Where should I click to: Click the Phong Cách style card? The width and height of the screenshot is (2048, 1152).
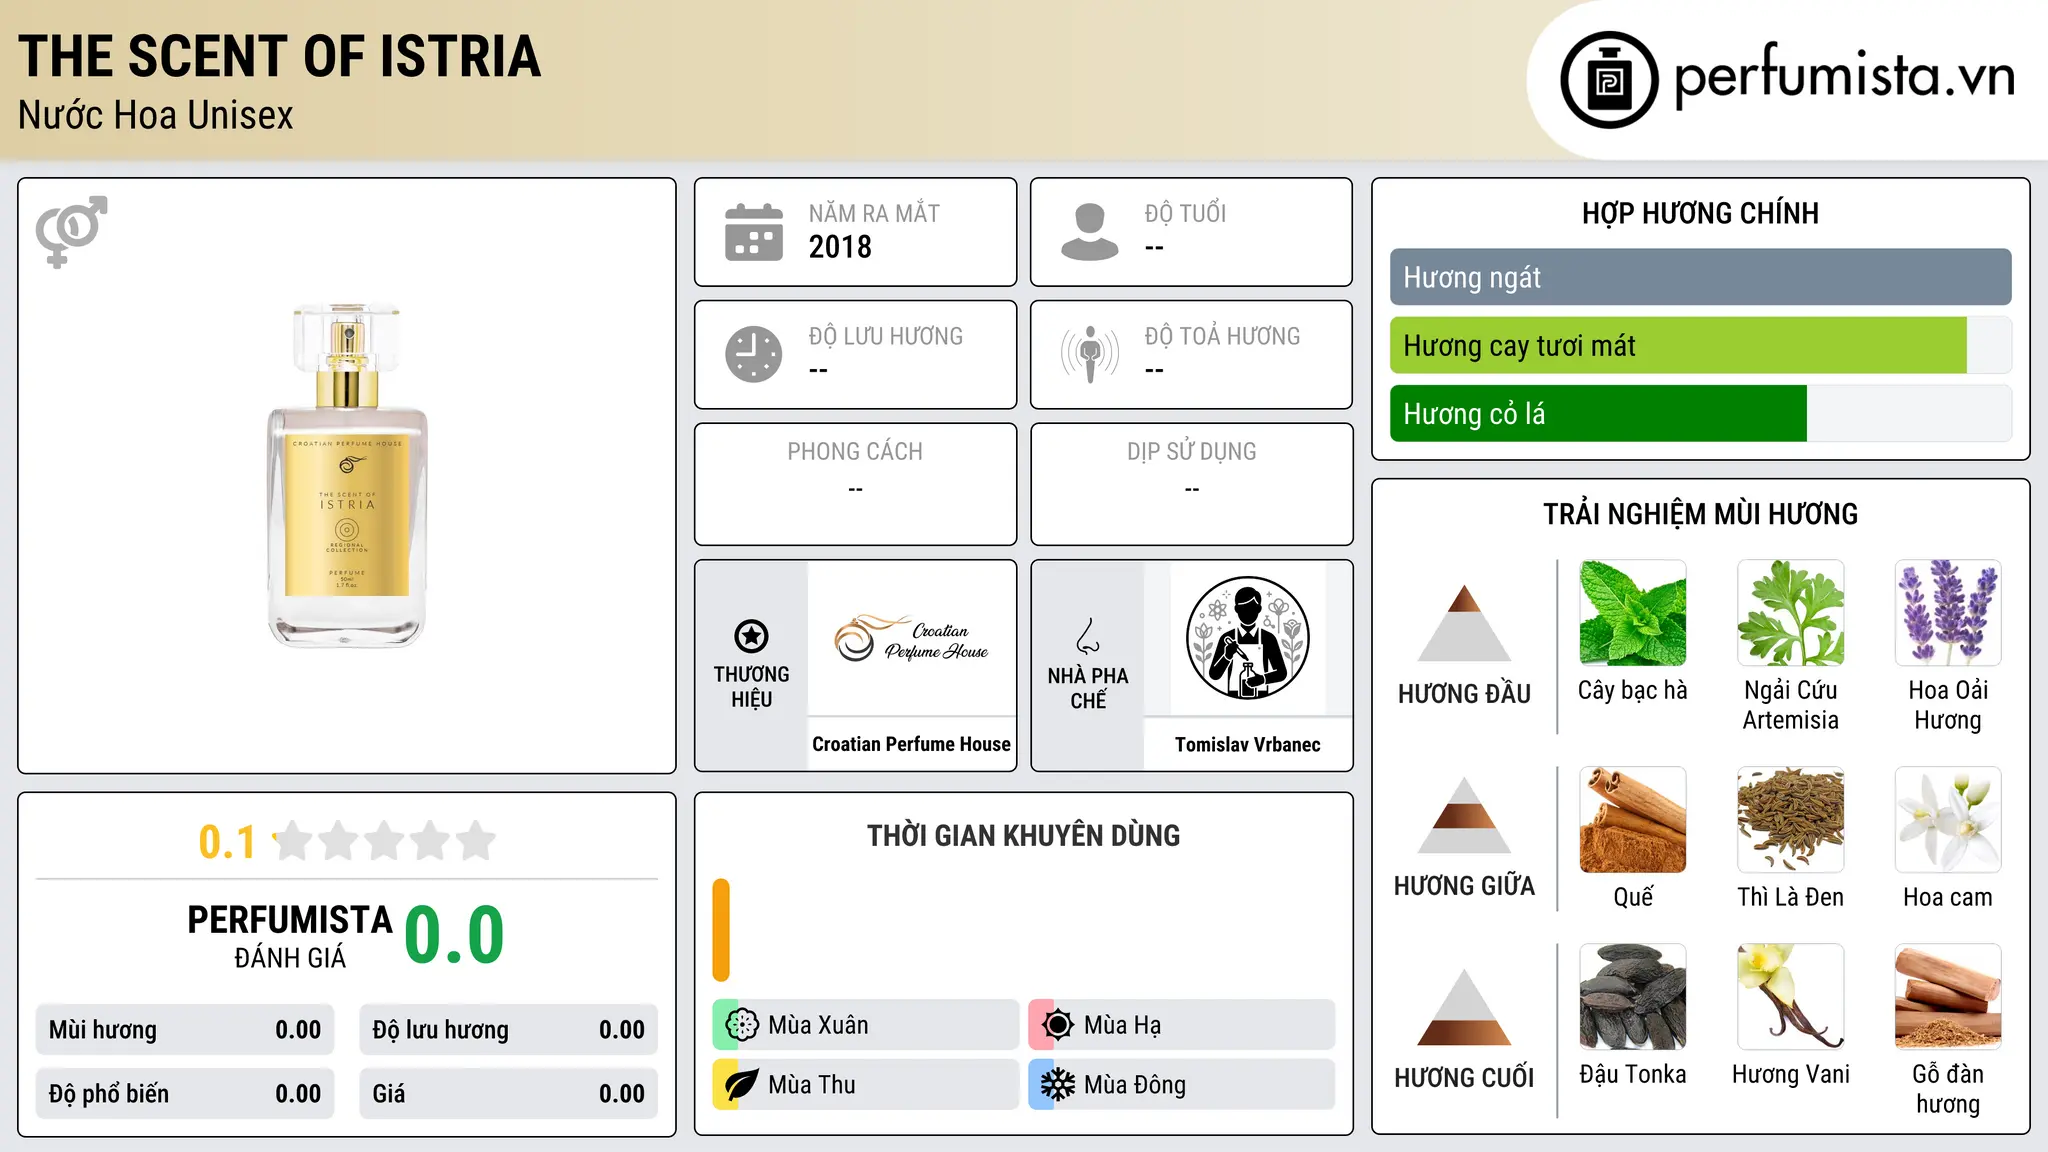point(855,484)
